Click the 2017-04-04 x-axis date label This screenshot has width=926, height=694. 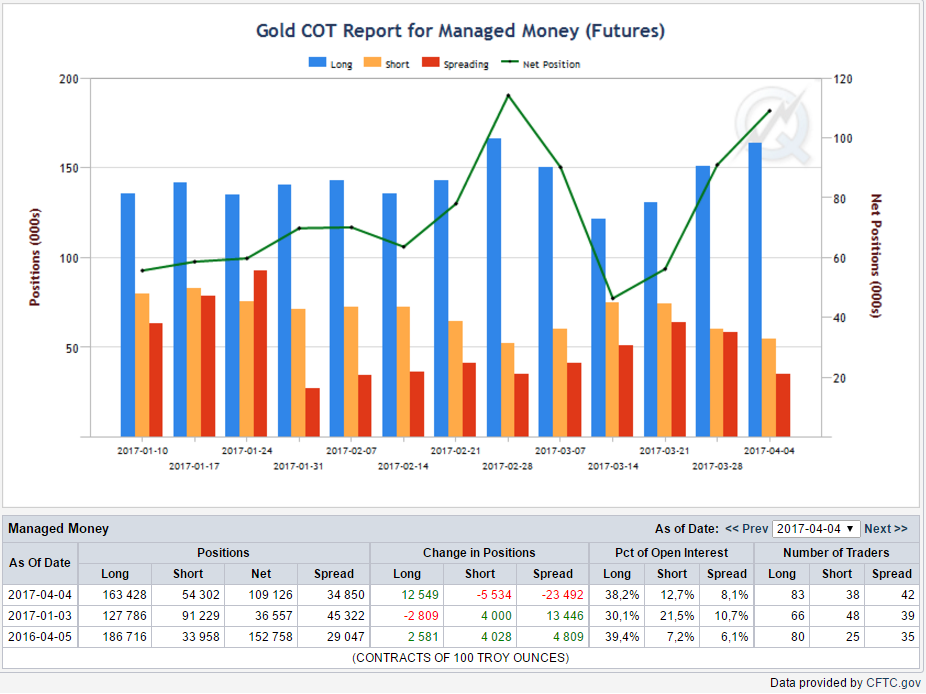[769, 450]
